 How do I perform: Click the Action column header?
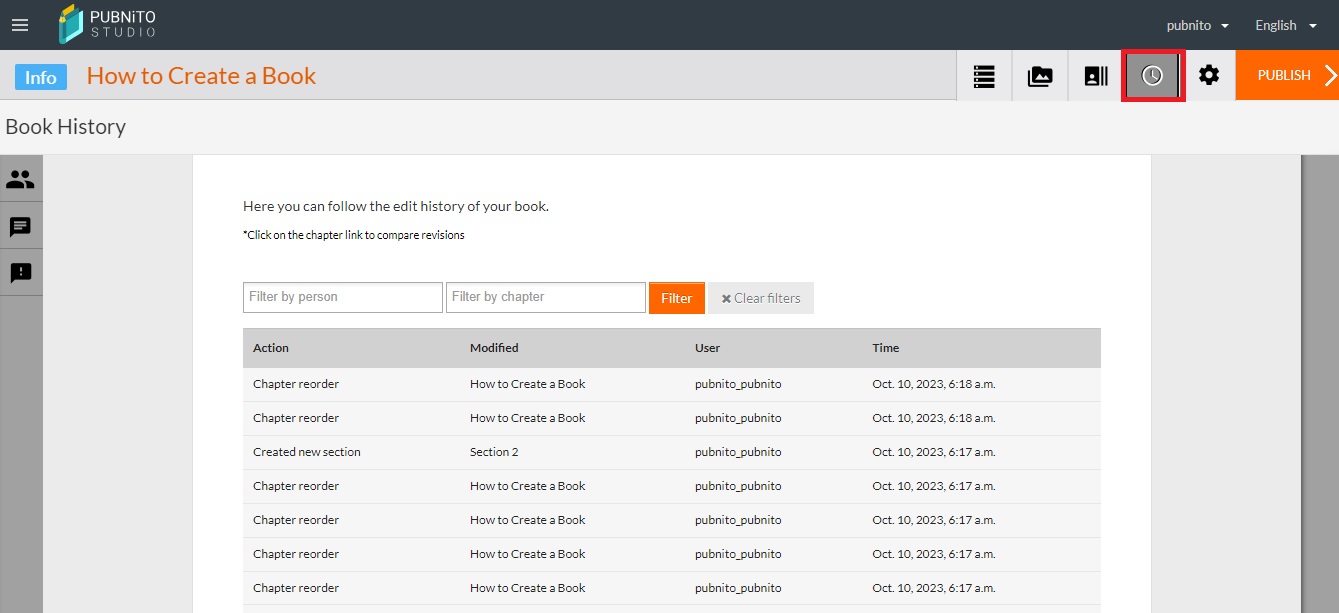271,348
